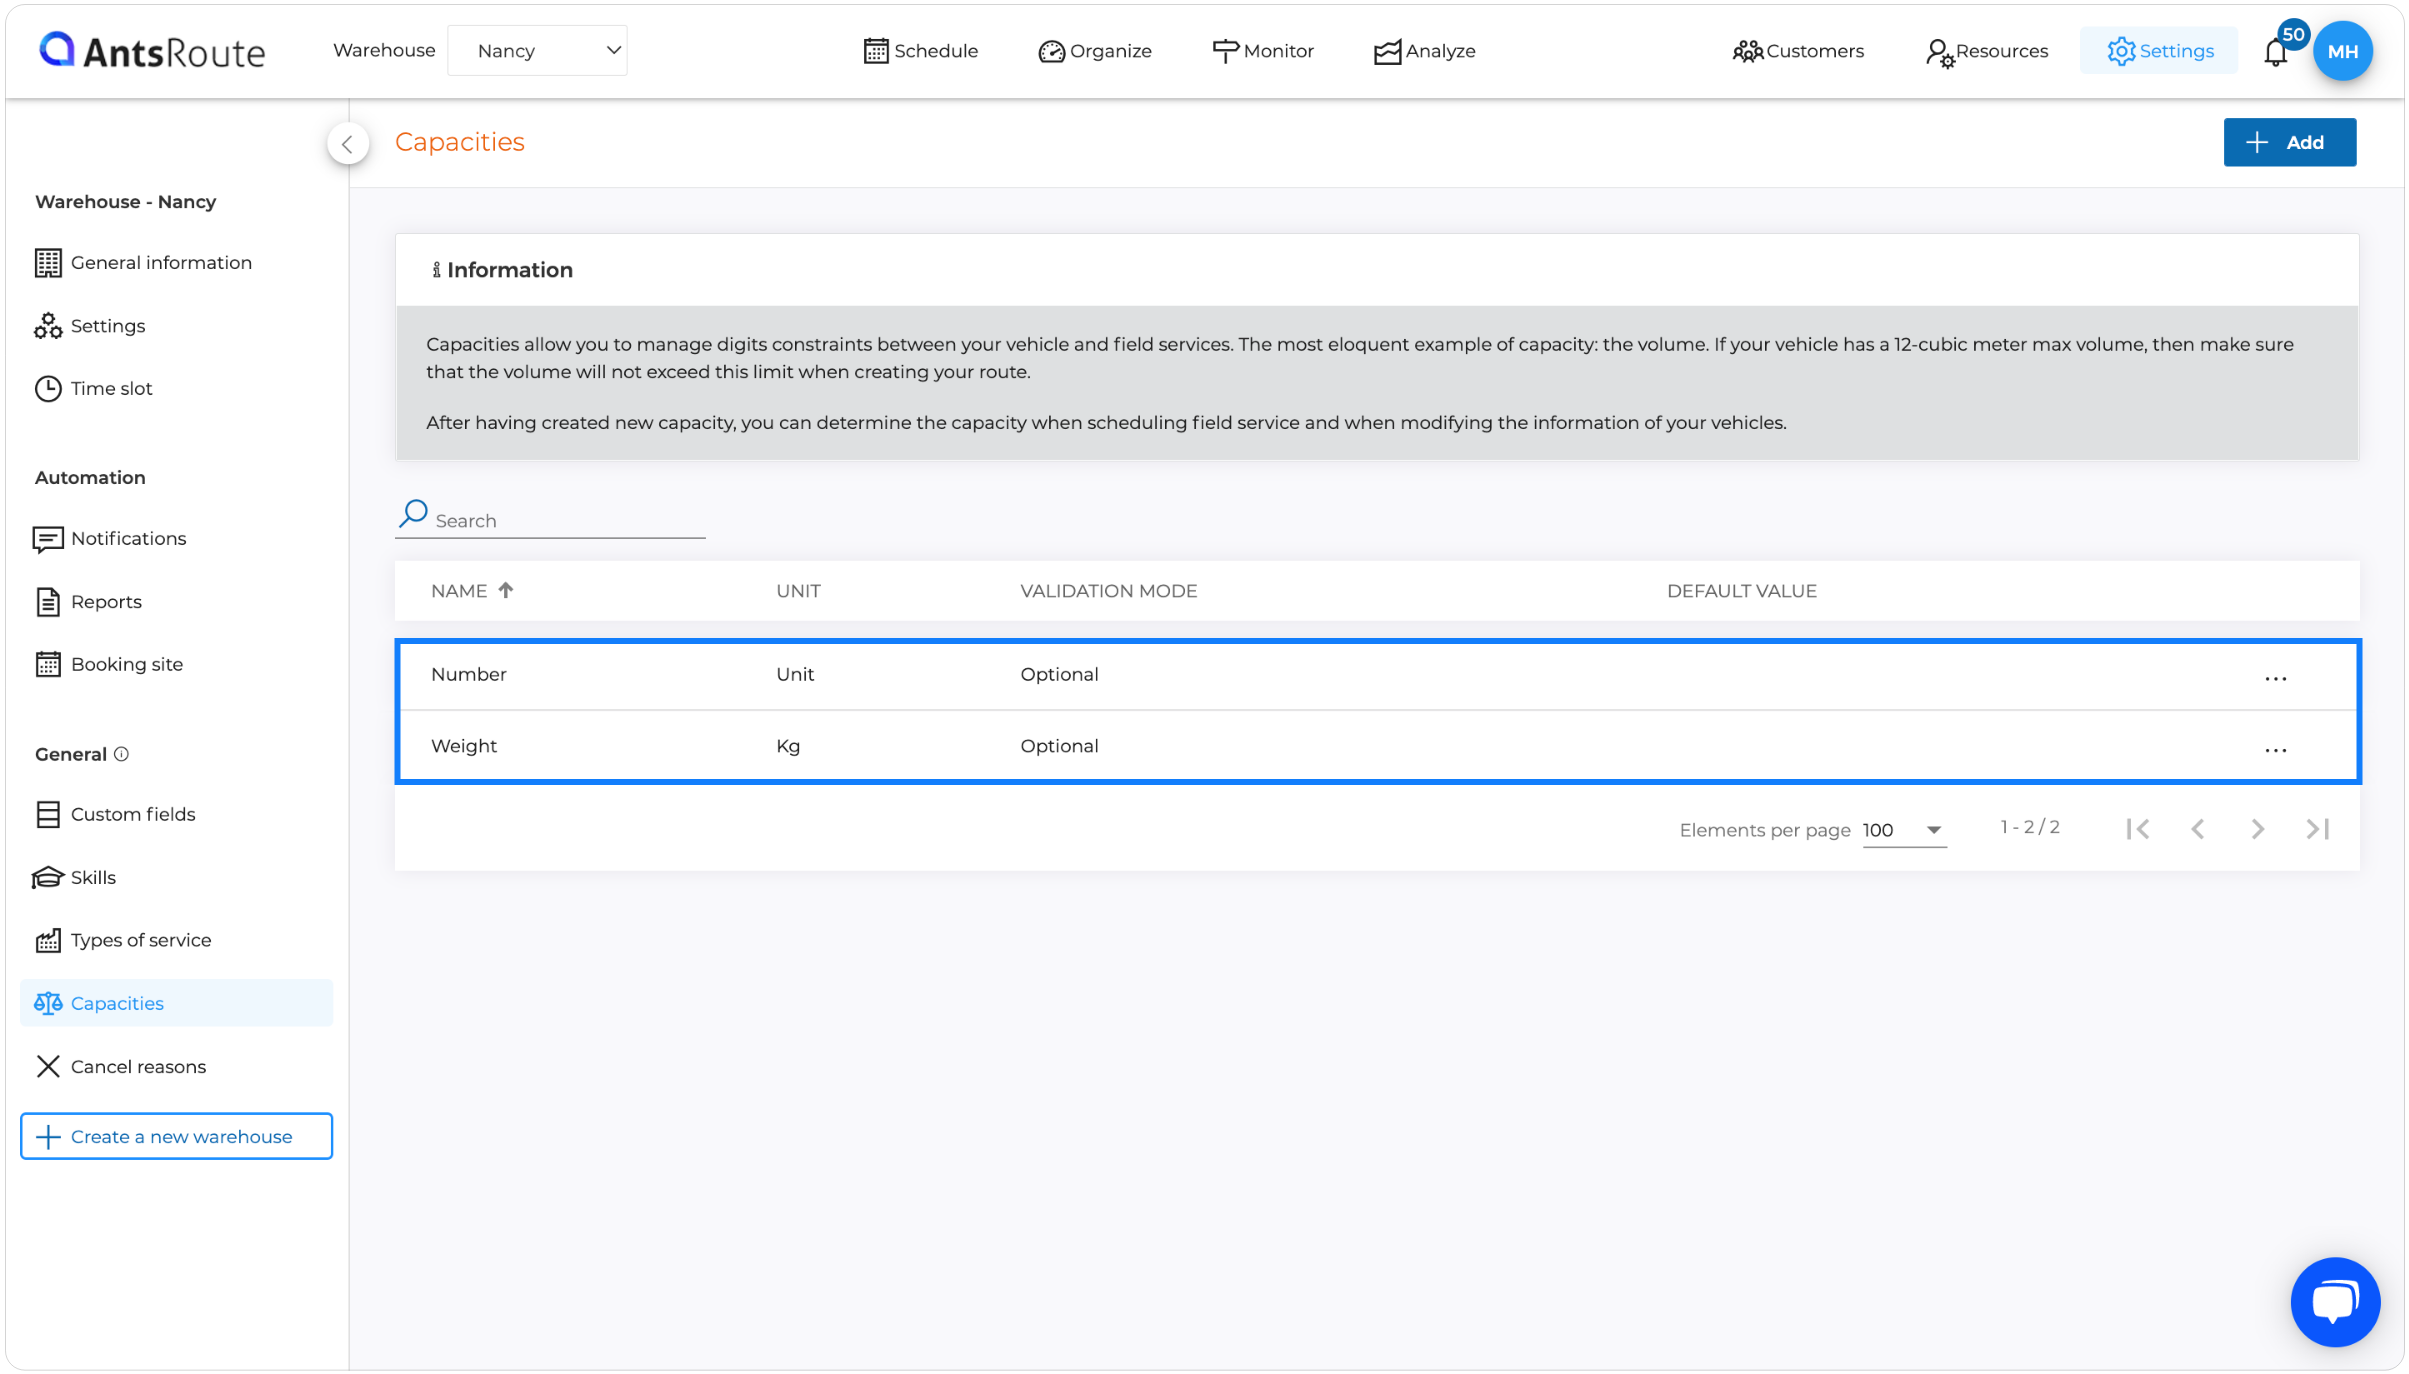This screenshot has width=2409, height=1374.
Task: Open Reports automation page
Action: [x=89, y=602]
